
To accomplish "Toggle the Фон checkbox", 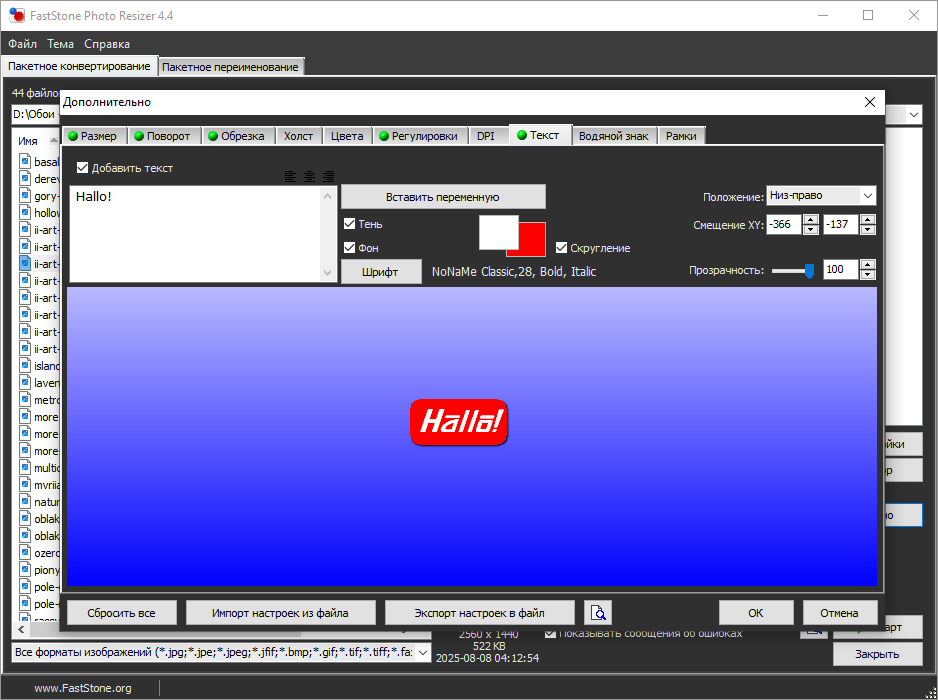I will click(x=349, y=248).
